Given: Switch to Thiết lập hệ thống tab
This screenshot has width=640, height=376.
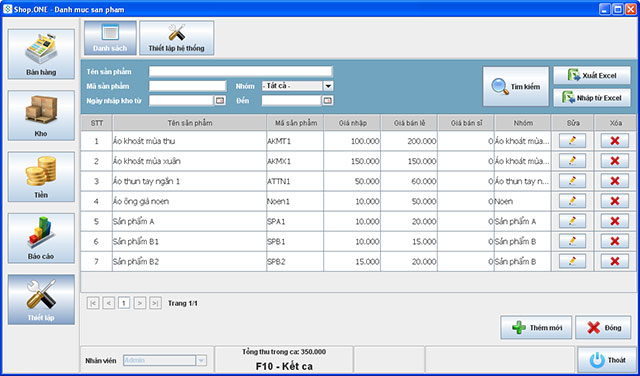Looking at the screenshot, I should [176, 38].
